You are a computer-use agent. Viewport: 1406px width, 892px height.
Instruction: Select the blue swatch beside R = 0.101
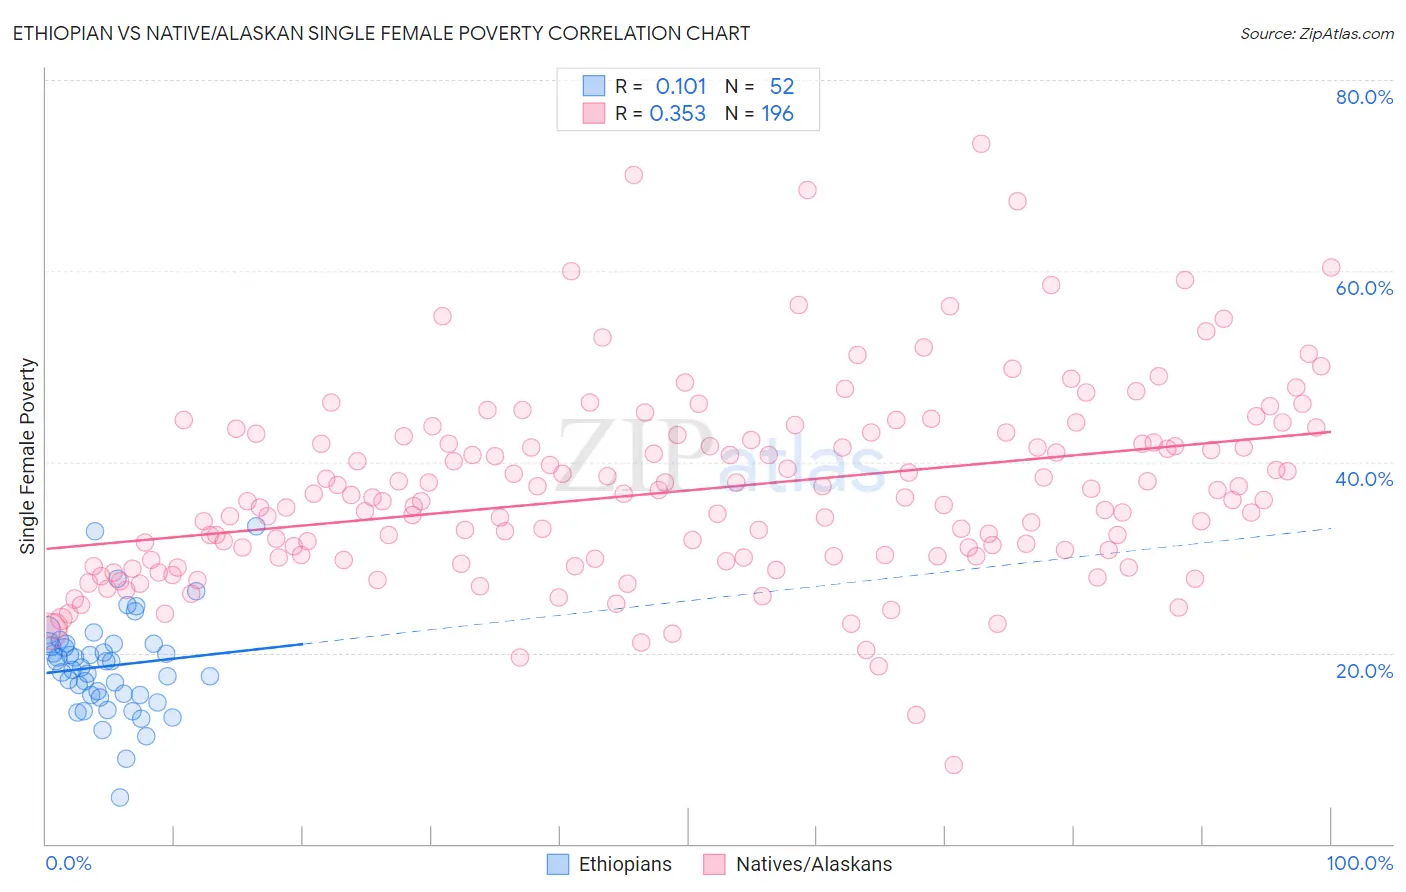(594, 86)
